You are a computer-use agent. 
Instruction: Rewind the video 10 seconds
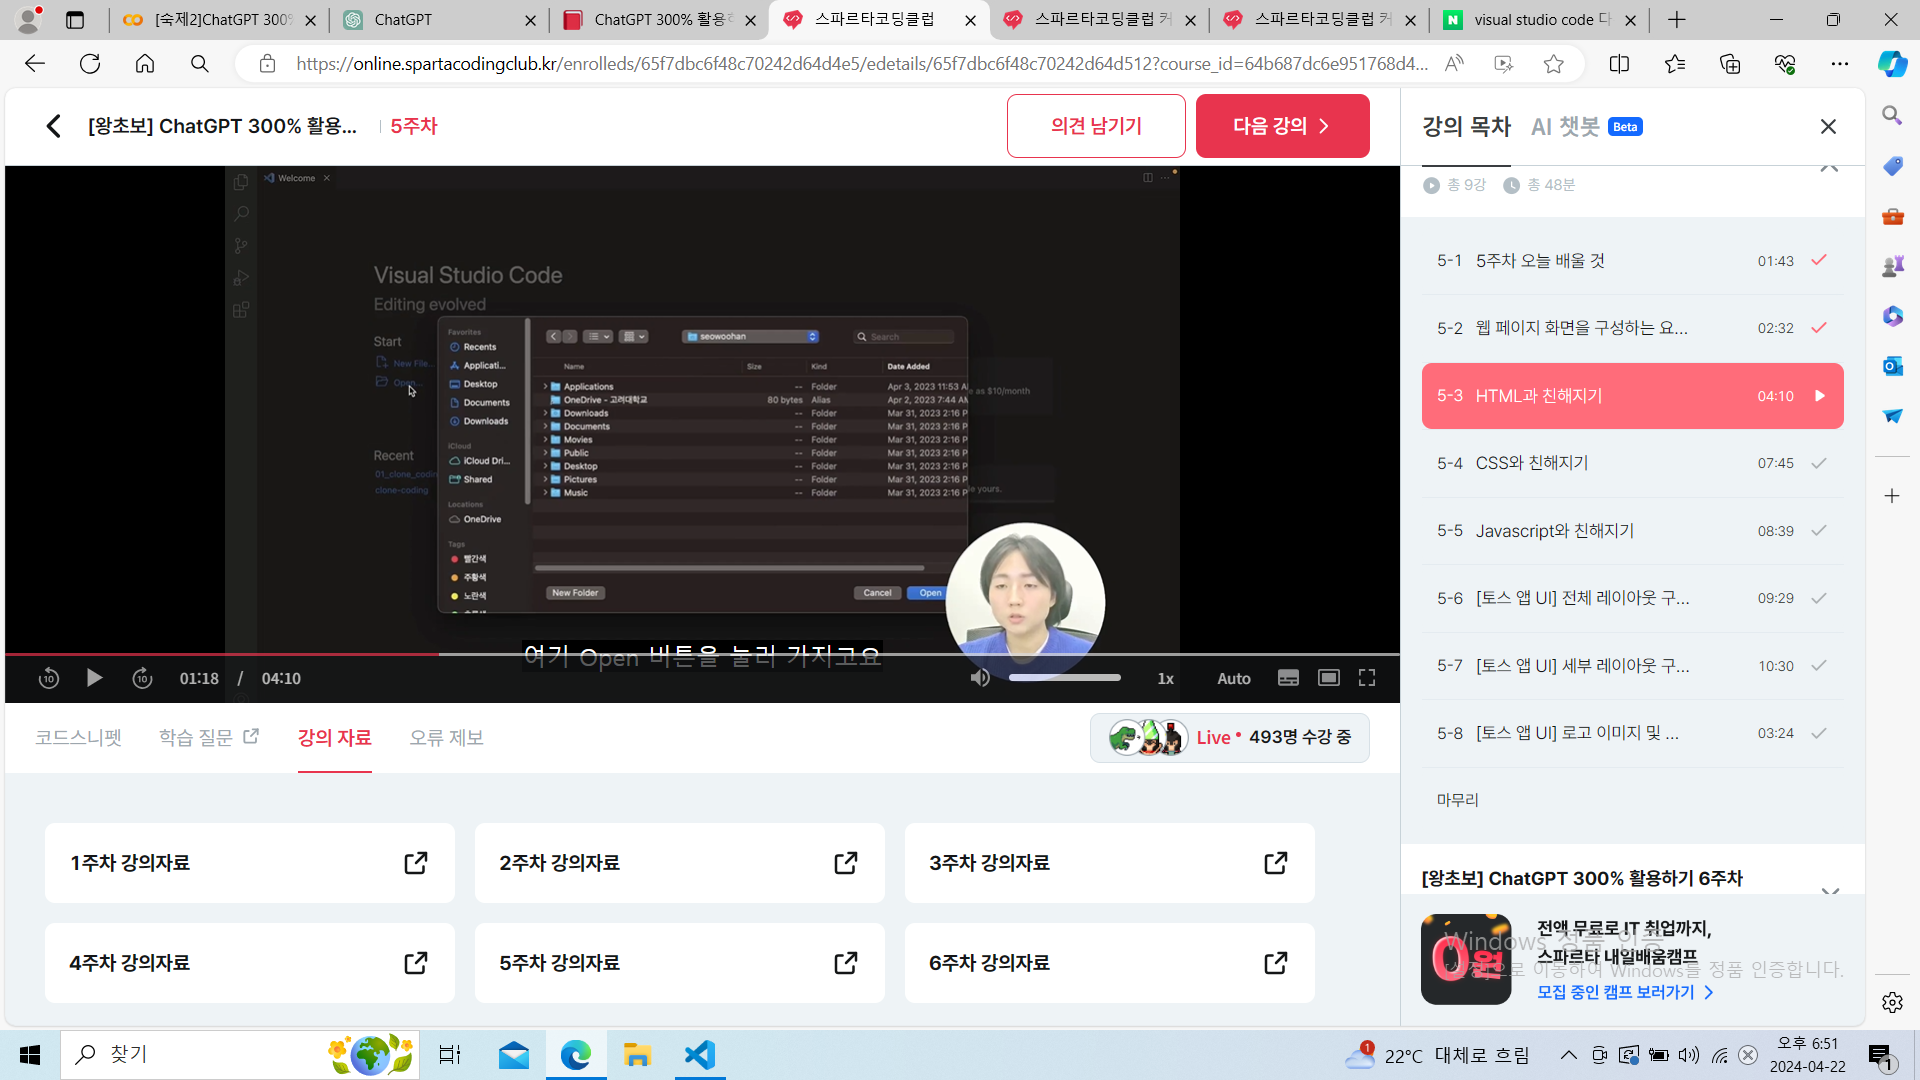click(48, 678)
